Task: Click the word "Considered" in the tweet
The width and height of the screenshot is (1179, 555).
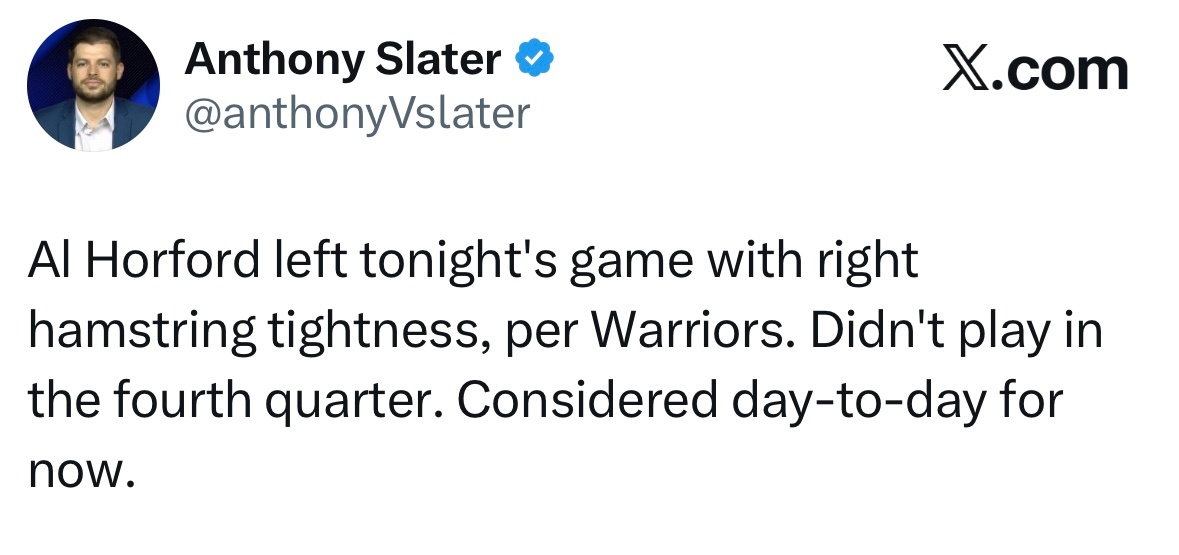Action: [587, 401]
